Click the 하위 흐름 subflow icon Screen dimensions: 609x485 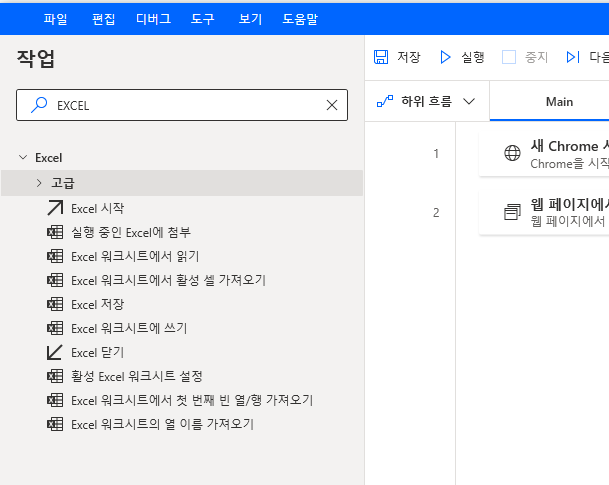click(385, 101)
